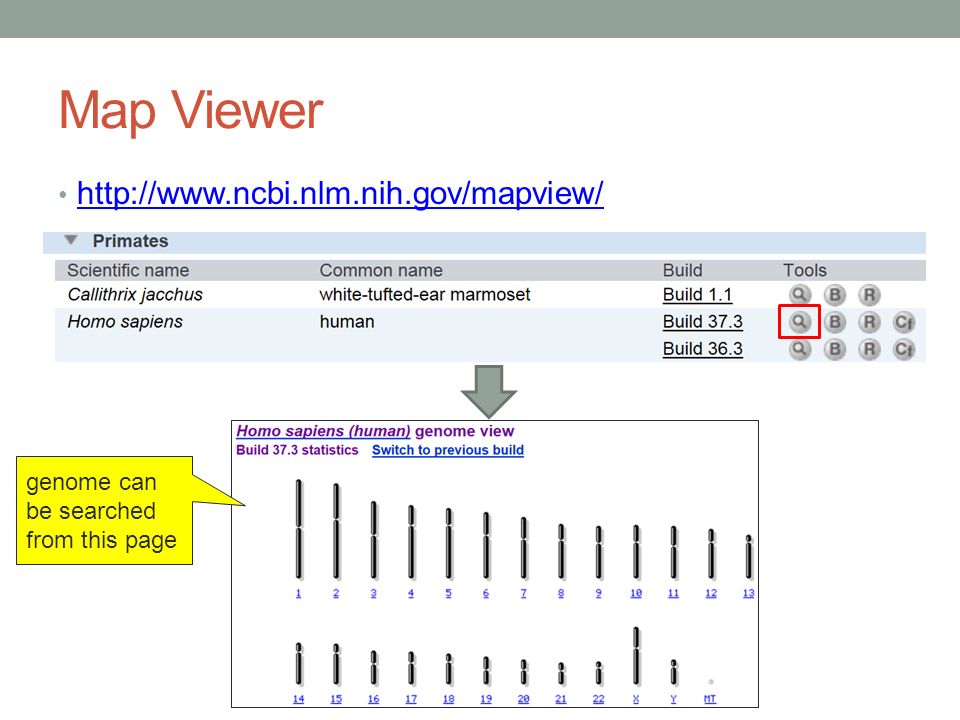This screenshot has width=960, height=720.
Task: Open chromosome 1 number link
Action: click(298, 593)
